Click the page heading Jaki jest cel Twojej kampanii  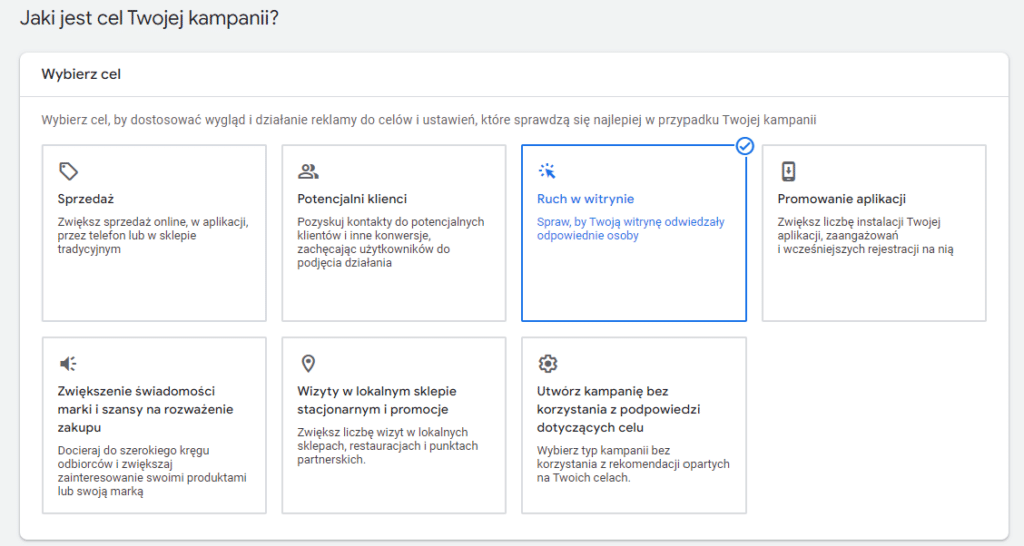pos(149,19)
